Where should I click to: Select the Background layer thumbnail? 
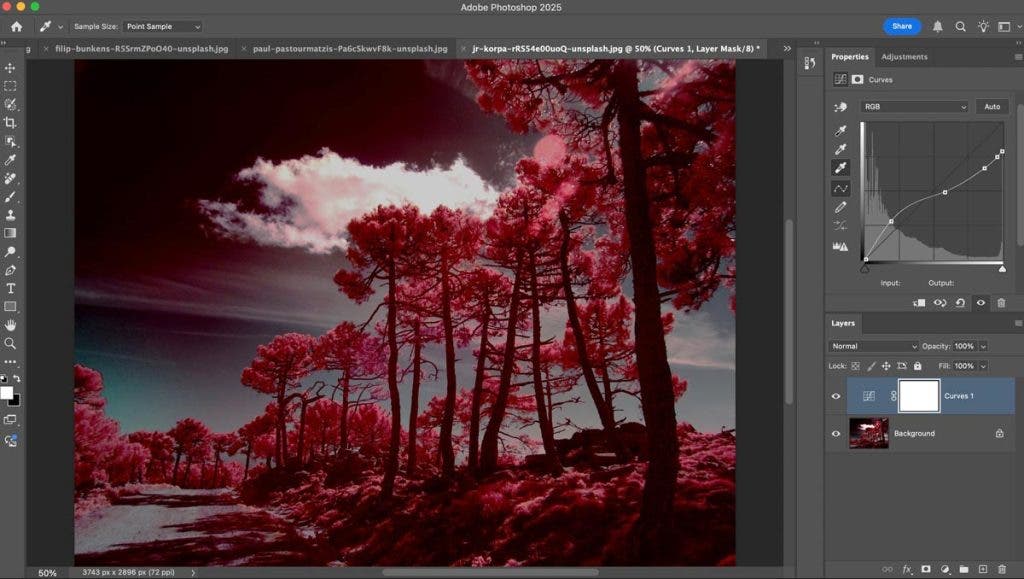pos(869,433)
